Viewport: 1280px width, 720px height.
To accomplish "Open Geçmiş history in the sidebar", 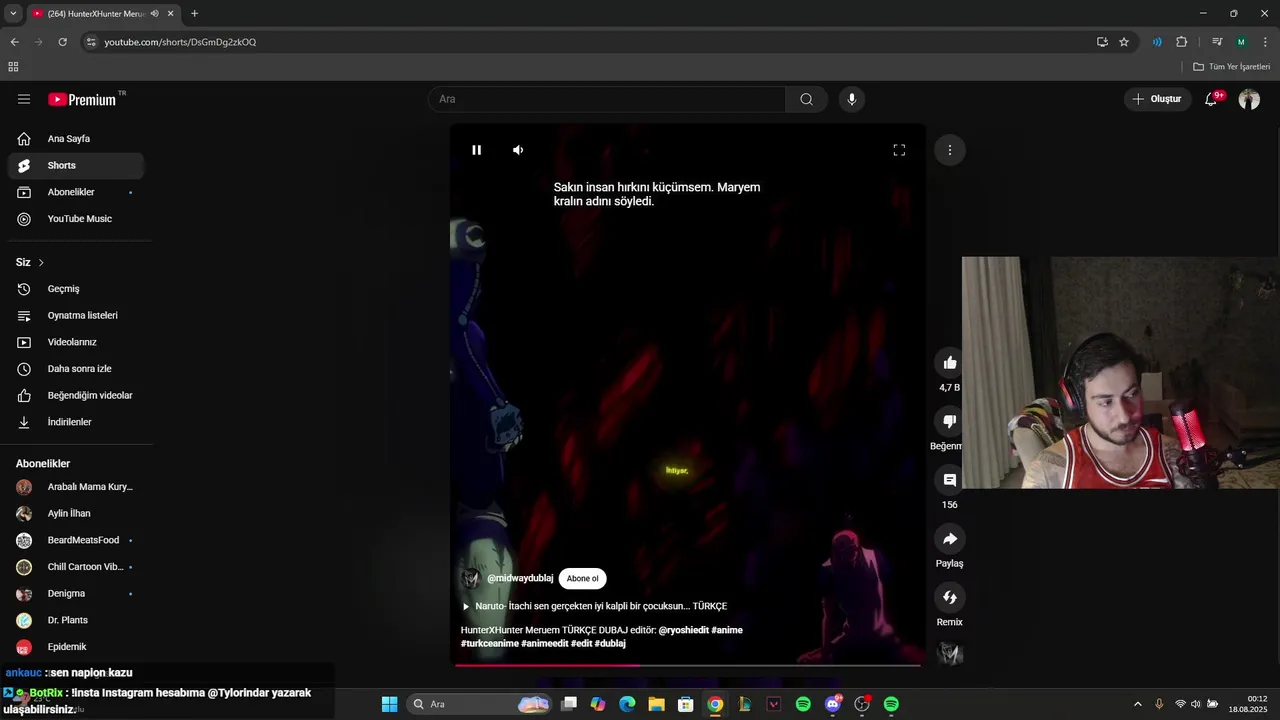I will point(76,289).
